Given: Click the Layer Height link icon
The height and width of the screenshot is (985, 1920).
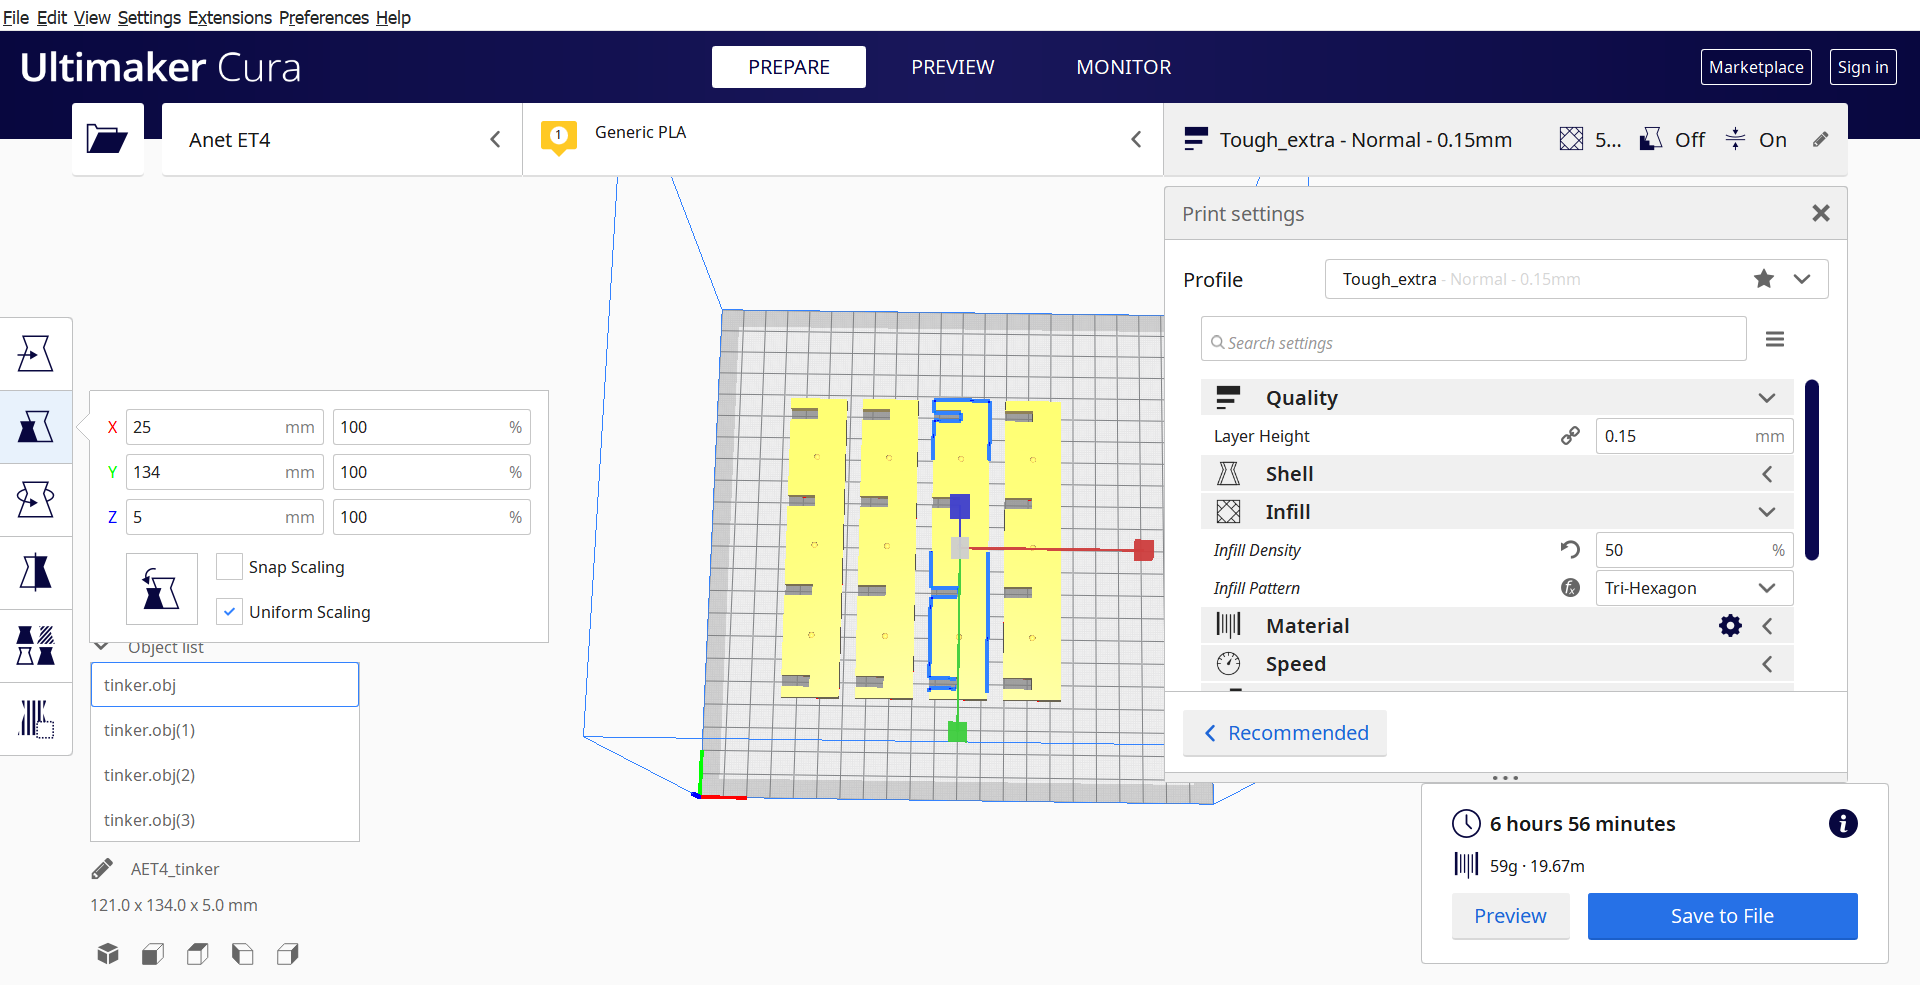Looking at the screenshot, I should 1570,436.
